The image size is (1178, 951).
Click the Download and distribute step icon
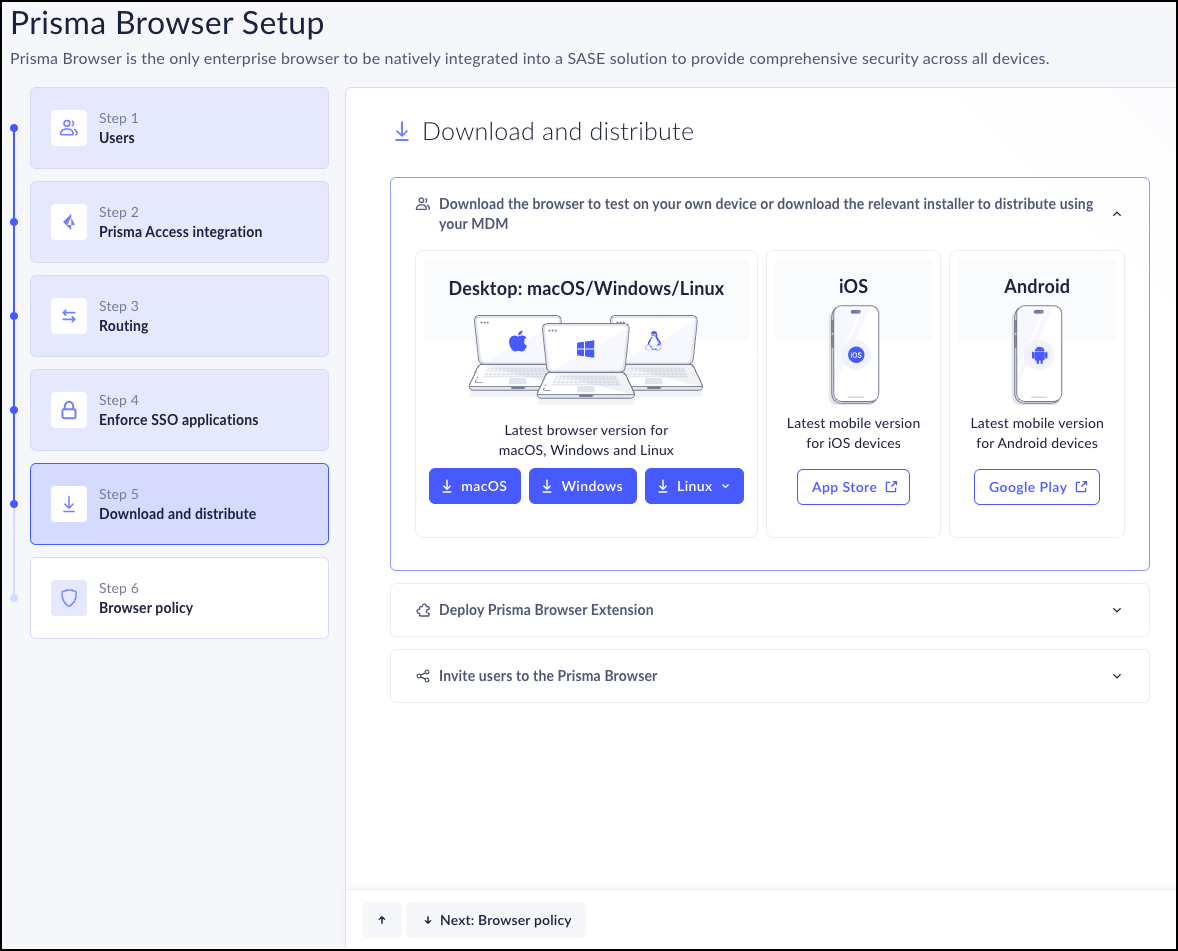pos(69,504)
